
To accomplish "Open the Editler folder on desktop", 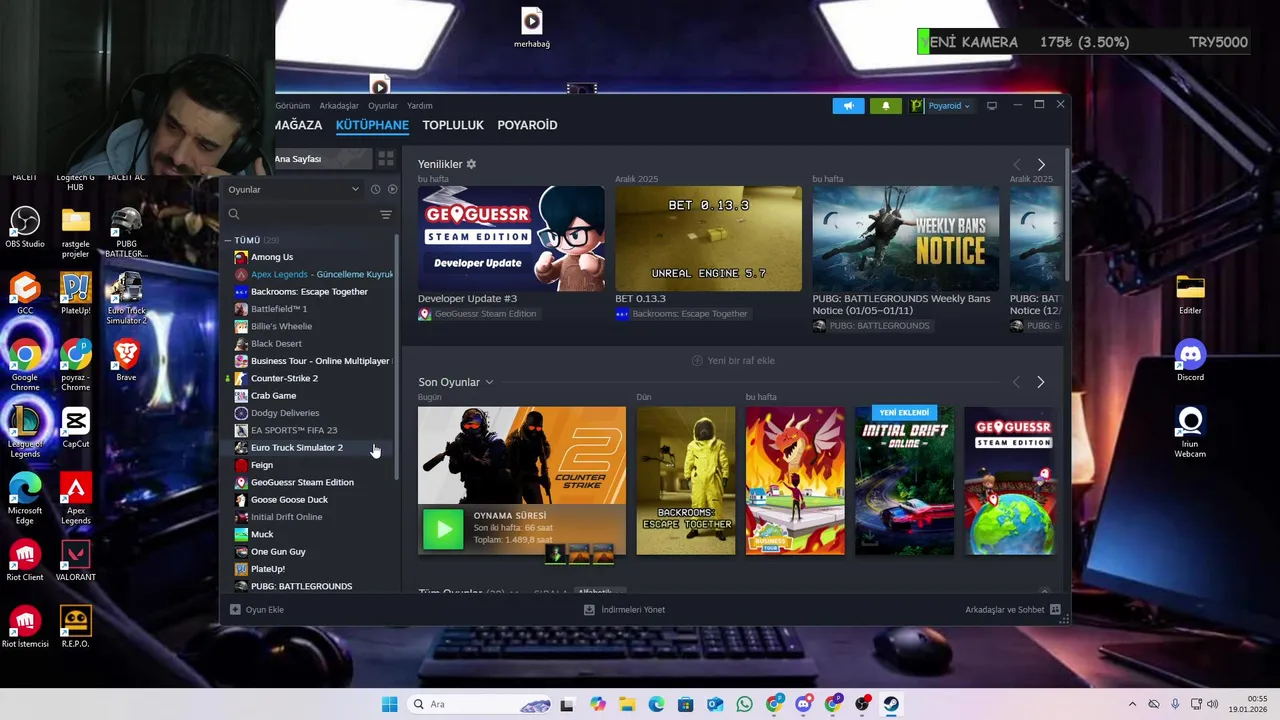I will coord(1190,294).
